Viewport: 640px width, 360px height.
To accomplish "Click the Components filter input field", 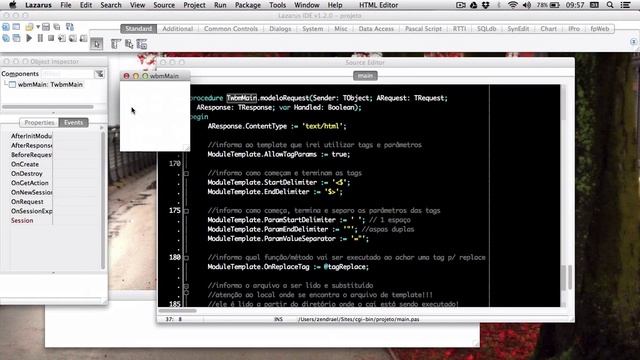I will coord(67,74).
